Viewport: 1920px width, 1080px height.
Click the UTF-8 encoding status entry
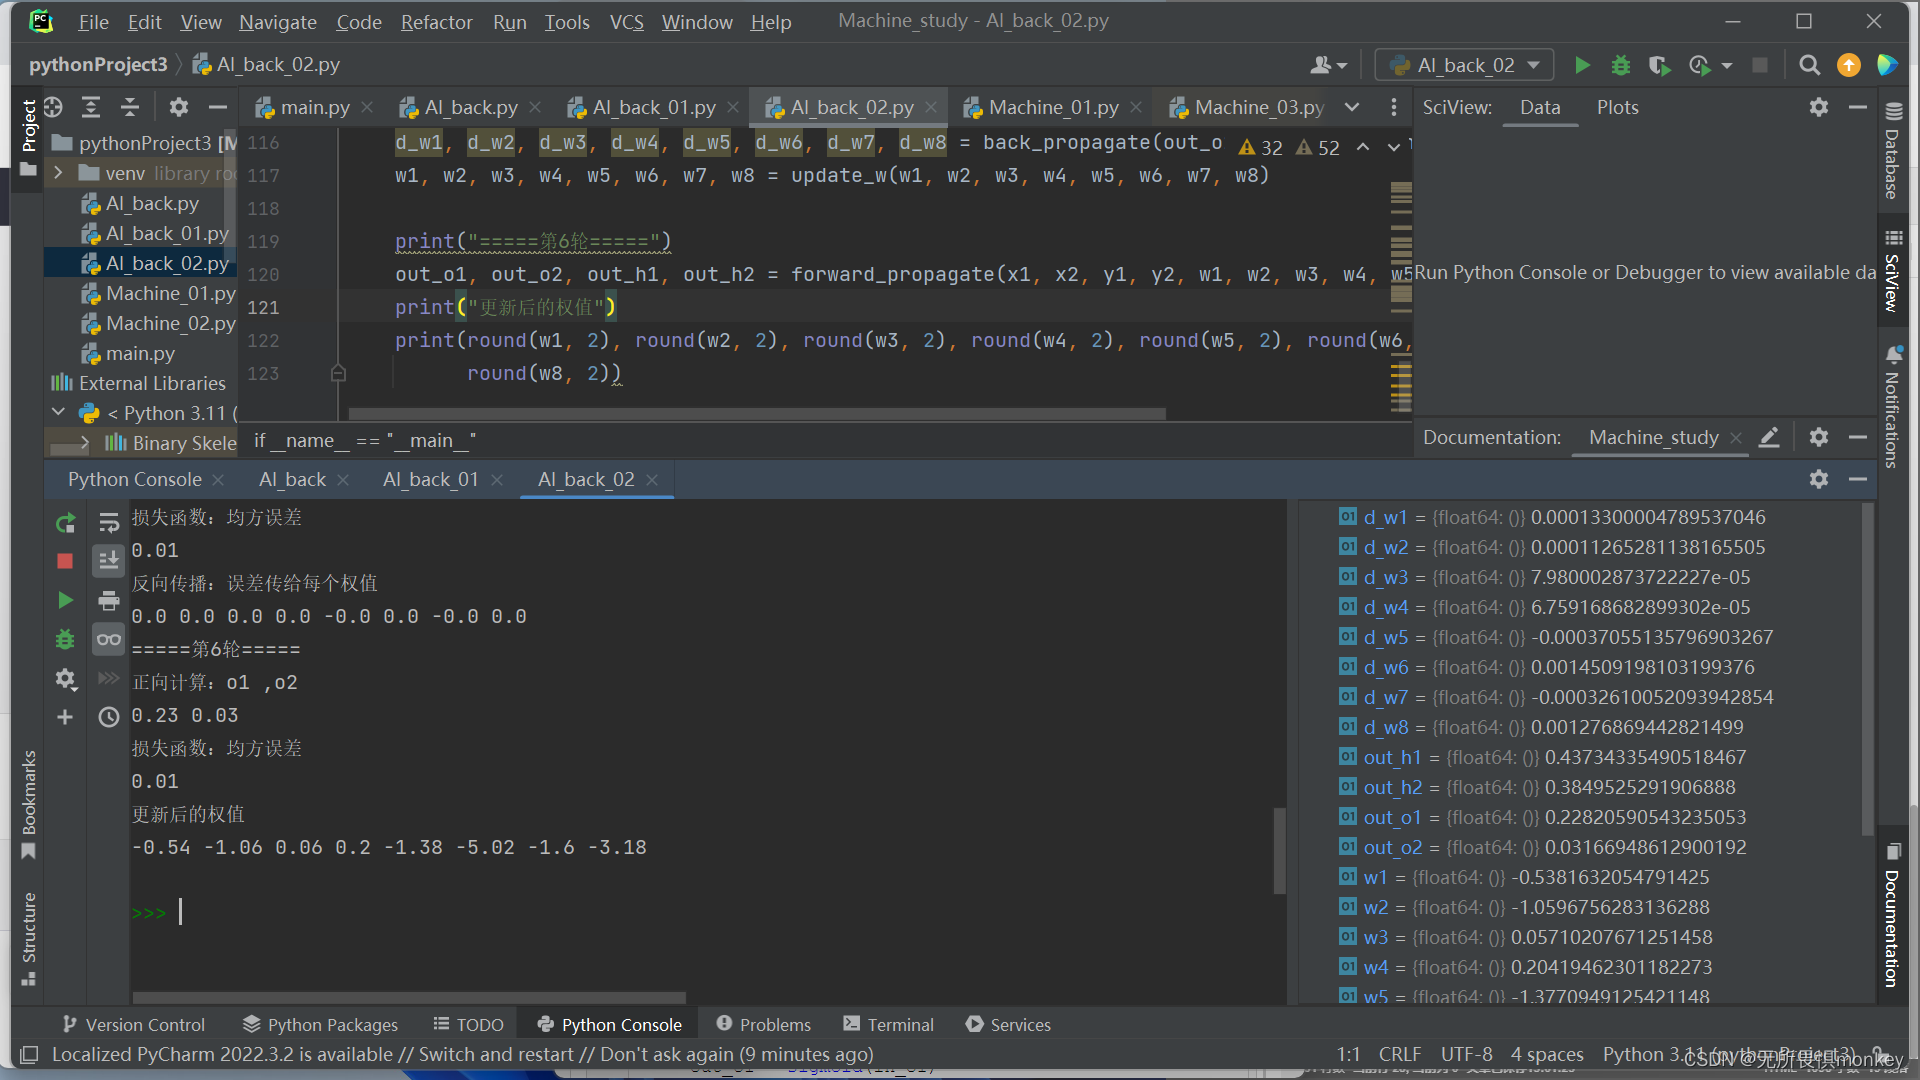tap(1466, 1054)
